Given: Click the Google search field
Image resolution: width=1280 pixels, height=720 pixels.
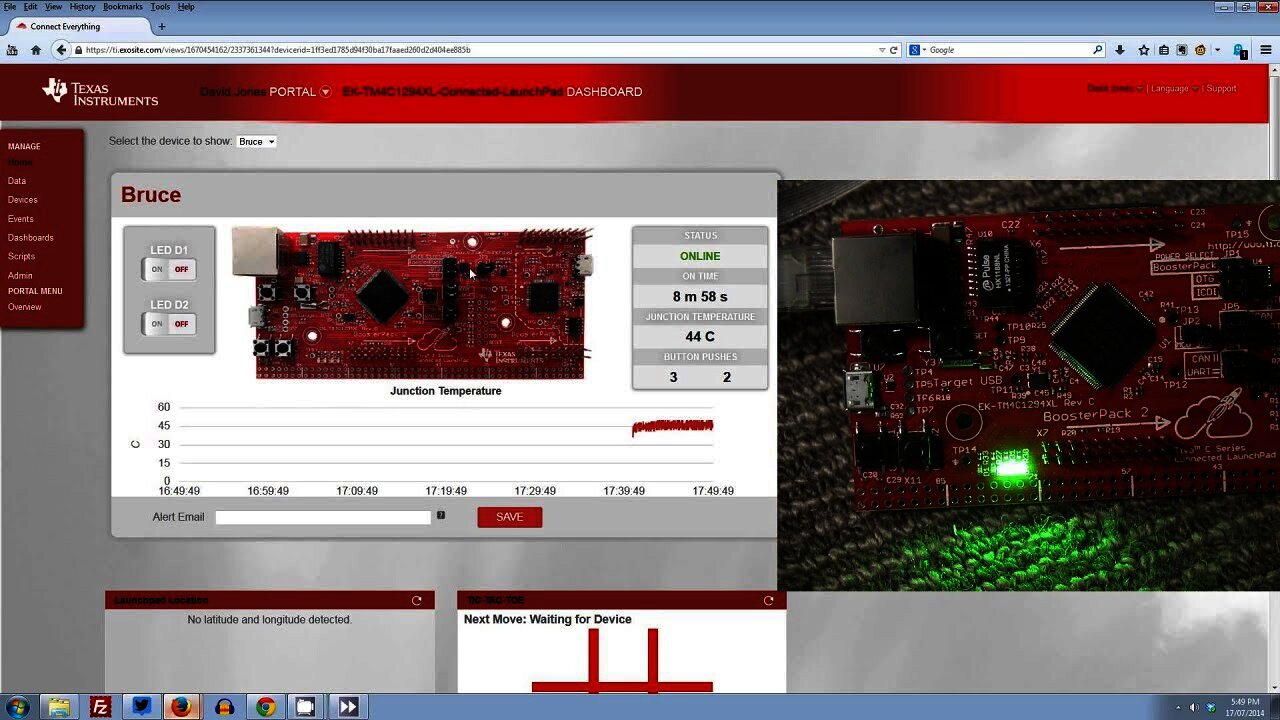Looking at the screenshot, I should tap(1008, 50).
